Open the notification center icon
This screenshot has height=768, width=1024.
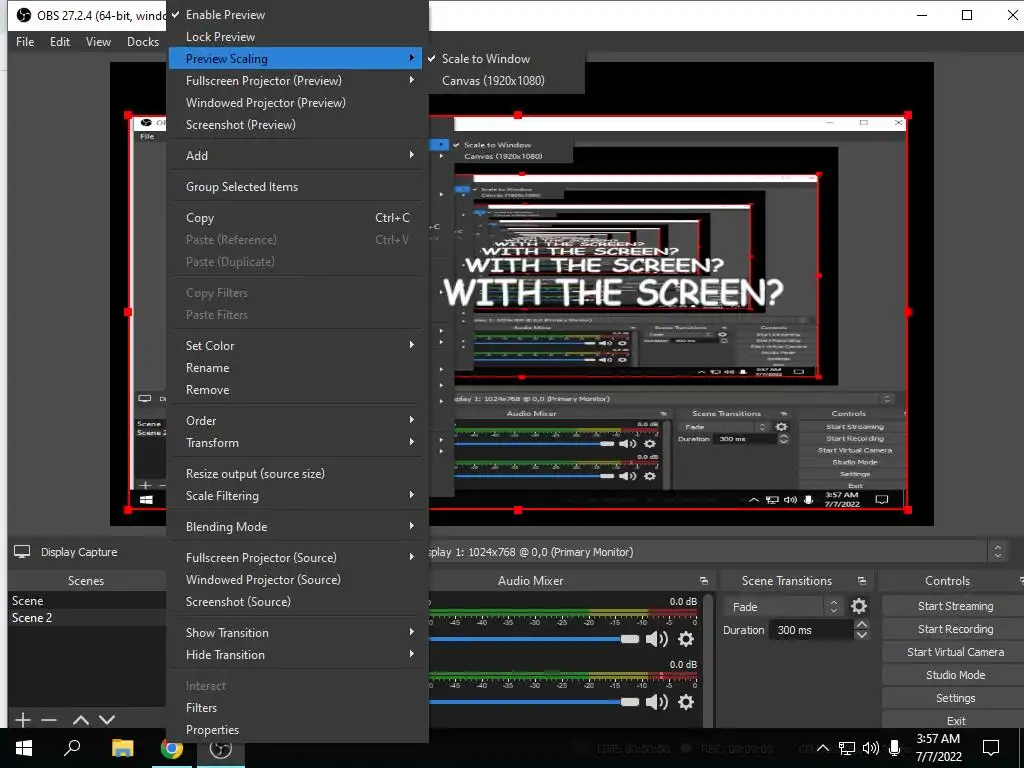pyautogui.click(x=991, y=748)
